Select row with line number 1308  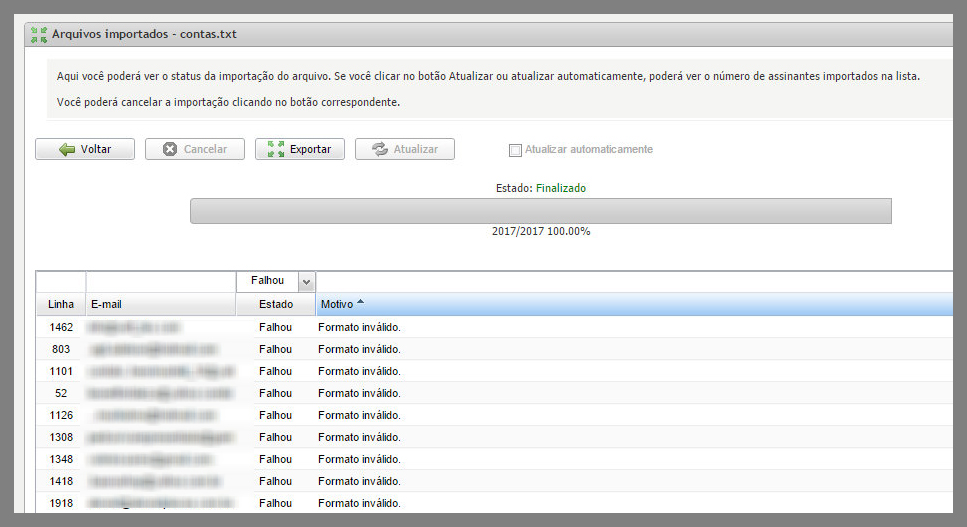pos(495,437)
